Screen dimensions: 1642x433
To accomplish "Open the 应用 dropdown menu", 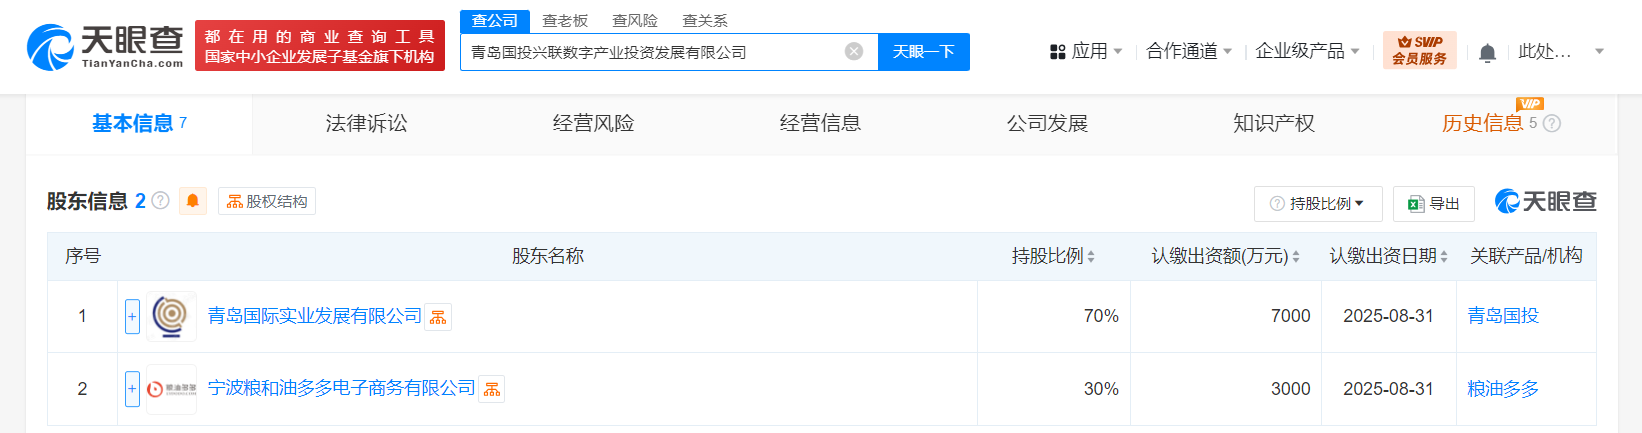I will coord(1086,51).
